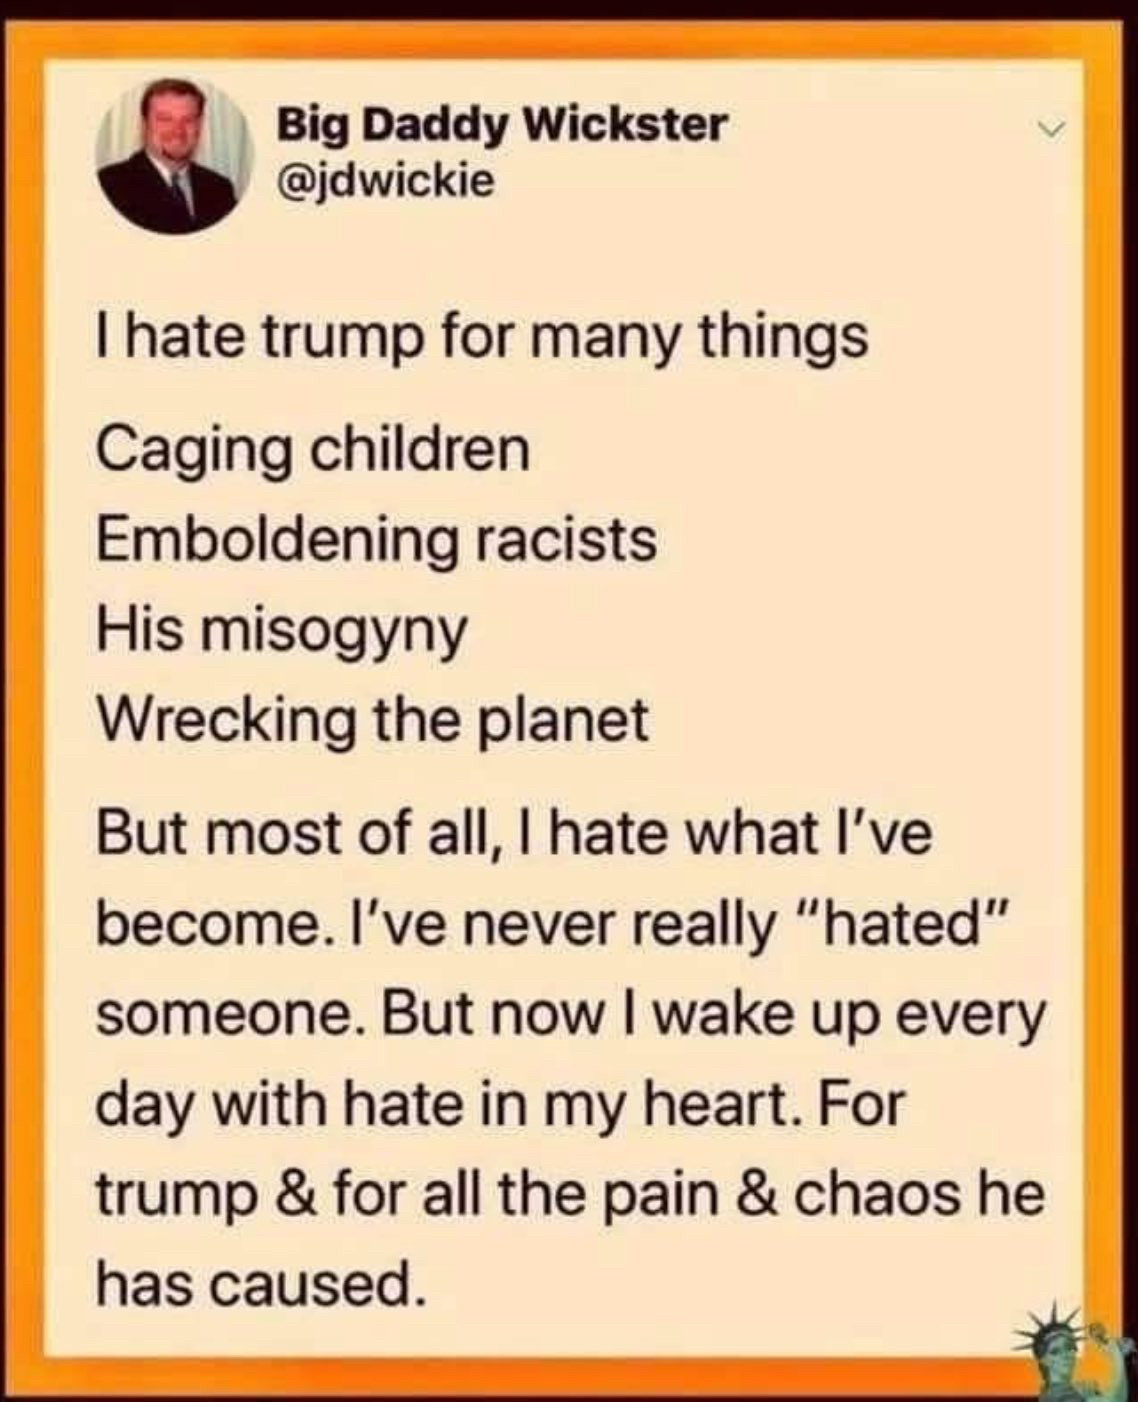The width and height of the screenshot is (1138, 1402).
Task: Select the line 'trump & for all the pain & chaos he'
Action: coord(570,1196)
